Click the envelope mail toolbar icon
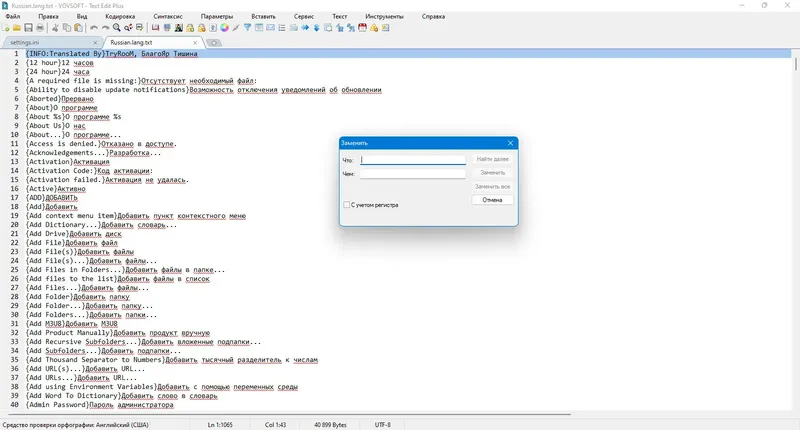800x430 pixels. 270,28
